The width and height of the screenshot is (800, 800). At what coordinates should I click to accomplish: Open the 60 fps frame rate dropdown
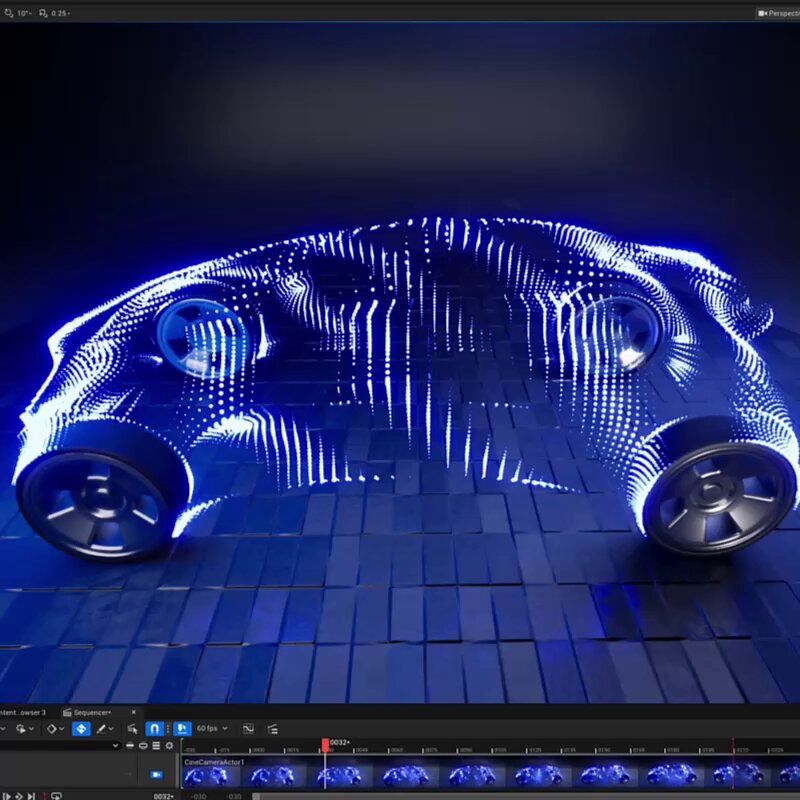(x=212, y=729)
